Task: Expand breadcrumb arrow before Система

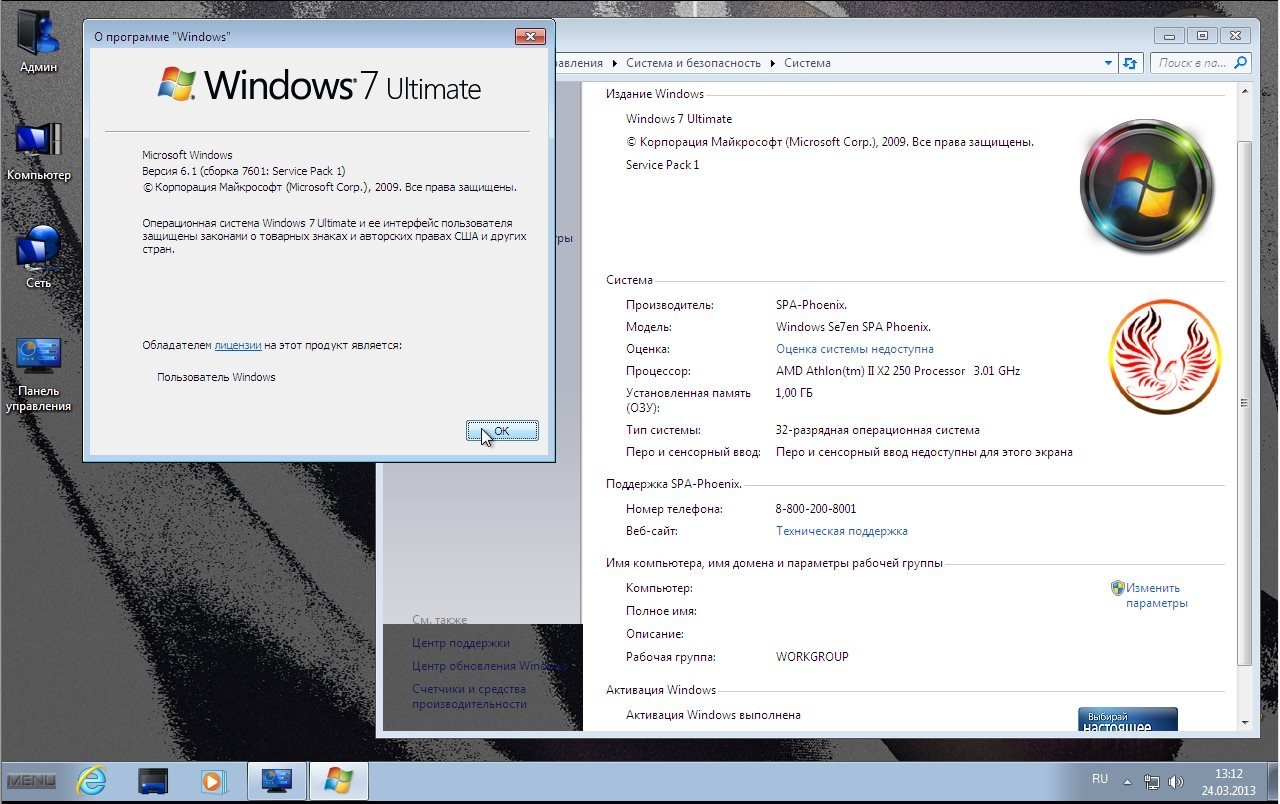Action: pos(773,63)
